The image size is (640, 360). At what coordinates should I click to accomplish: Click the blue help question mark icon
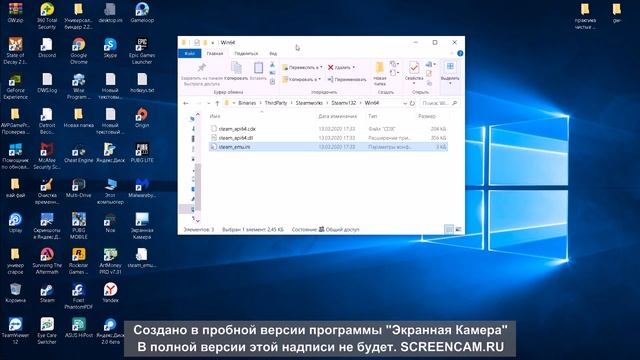pyautogui.click(x=460, y=53)
